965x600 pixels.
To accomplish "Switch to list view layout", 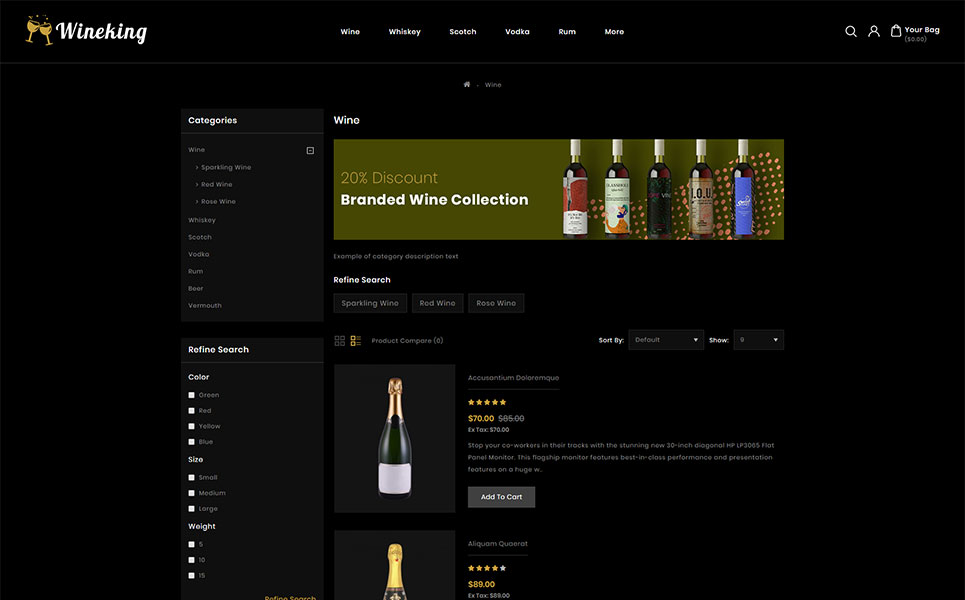I will click(356, 340).
